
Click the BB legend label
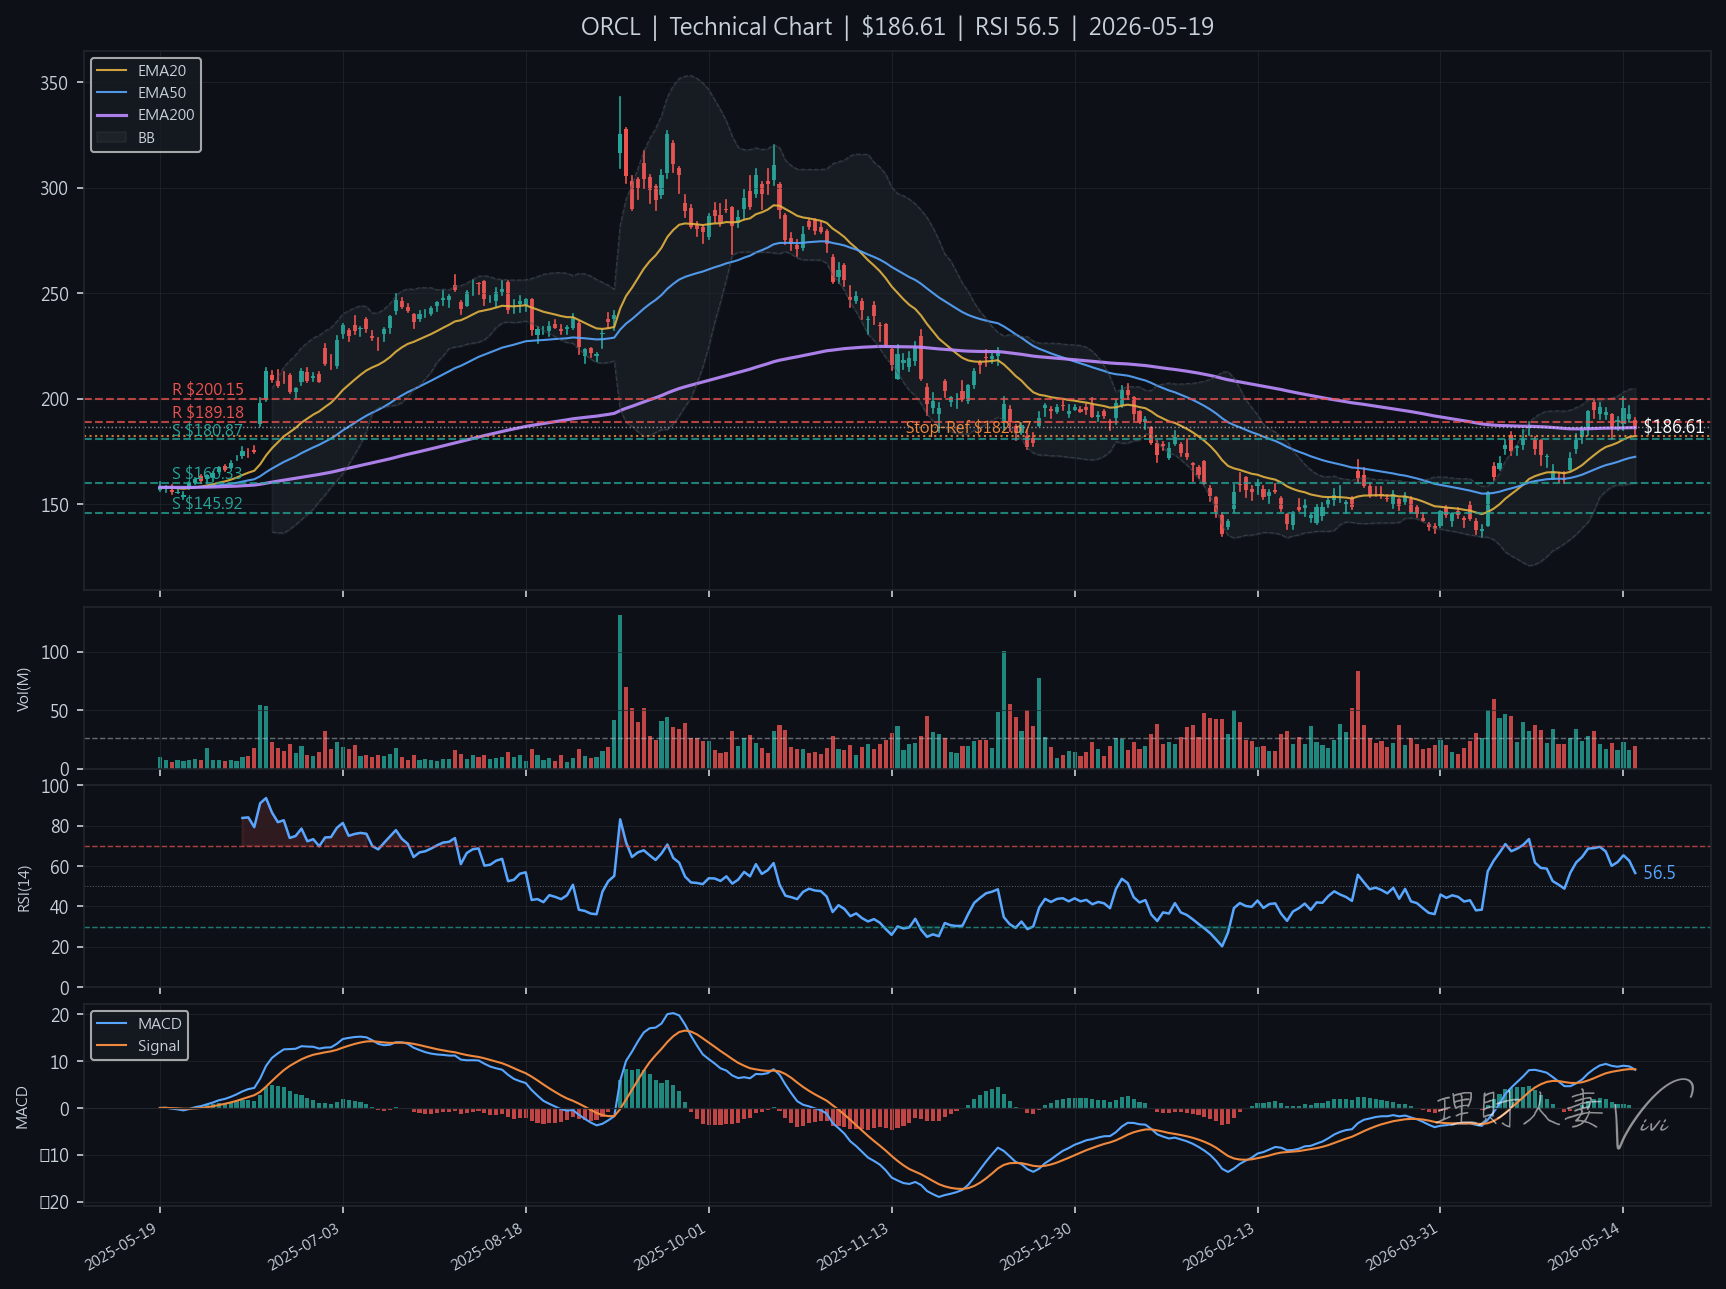[x=147, y=138]
